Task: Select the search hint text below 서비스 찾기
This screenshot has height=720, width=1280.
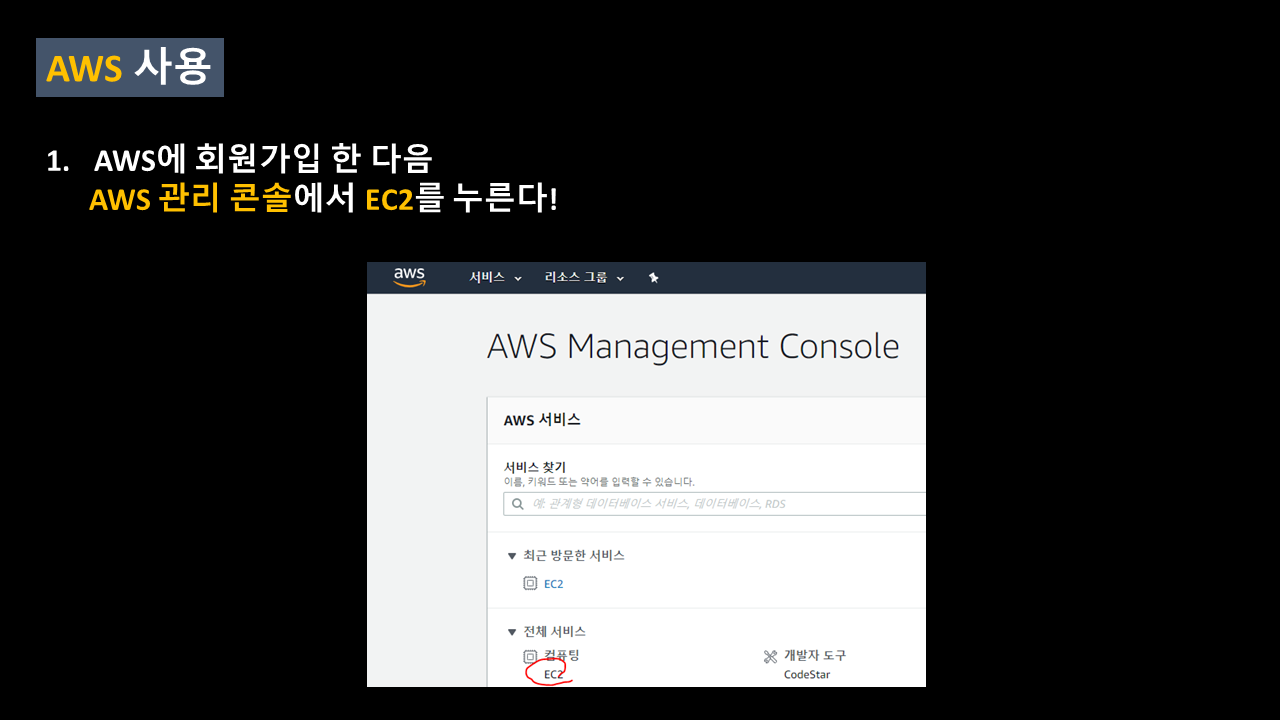Action: click(x=599, y=482)
